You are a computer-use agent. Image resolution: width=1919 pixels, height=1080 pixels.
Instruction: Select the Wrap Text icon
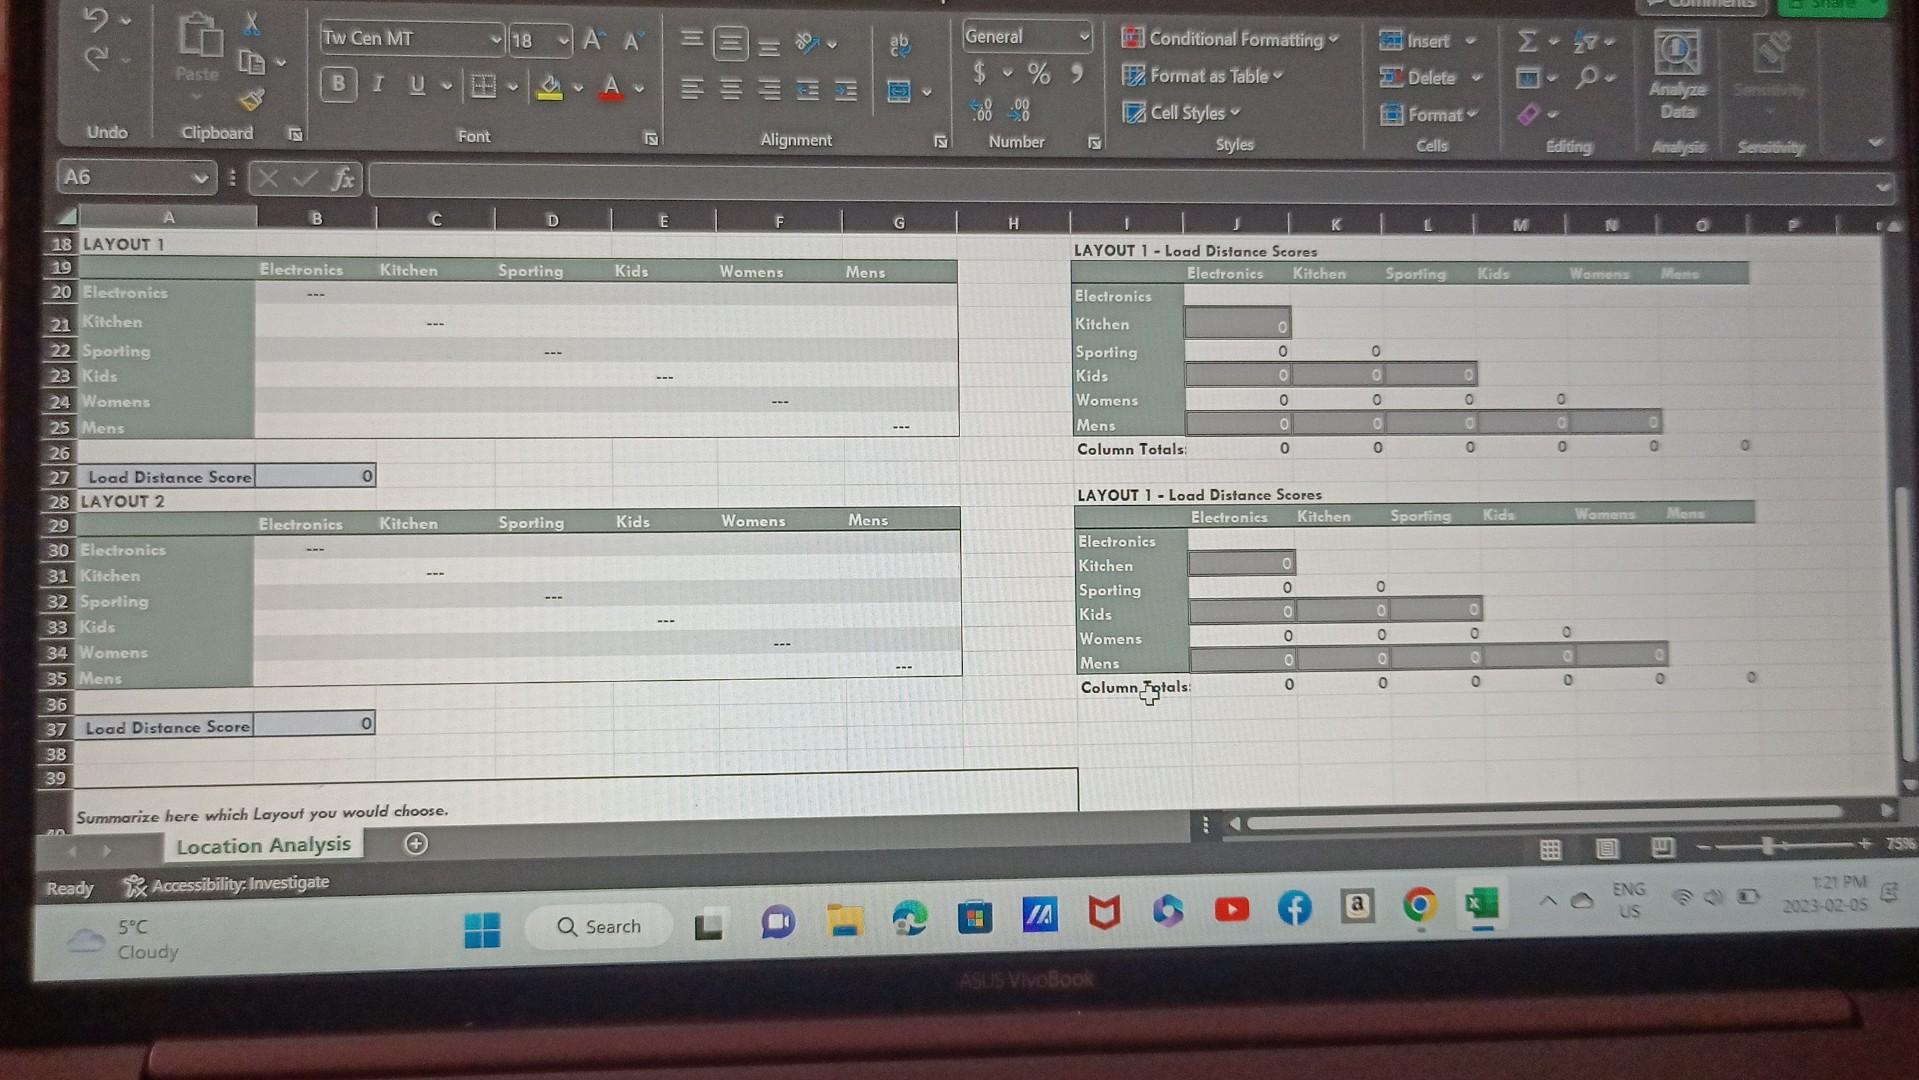click(x=899, y=42)
